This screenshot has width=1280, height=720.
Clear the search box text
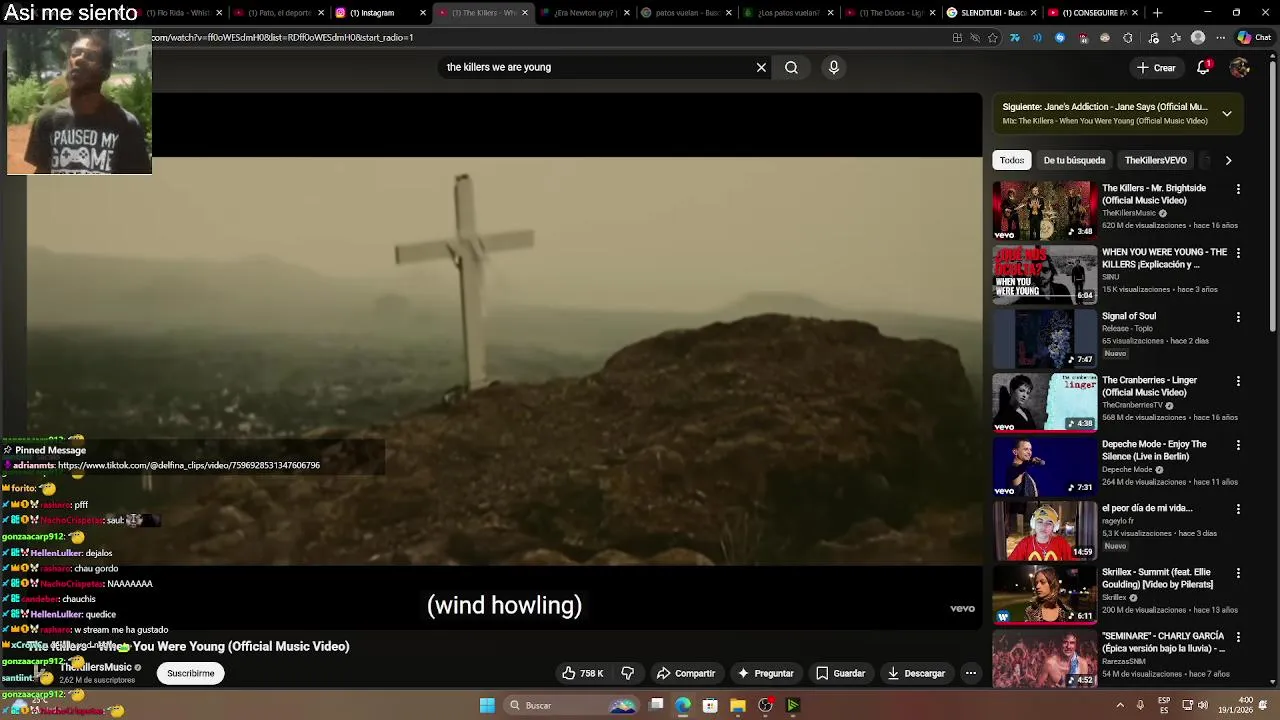click(761, 67)
